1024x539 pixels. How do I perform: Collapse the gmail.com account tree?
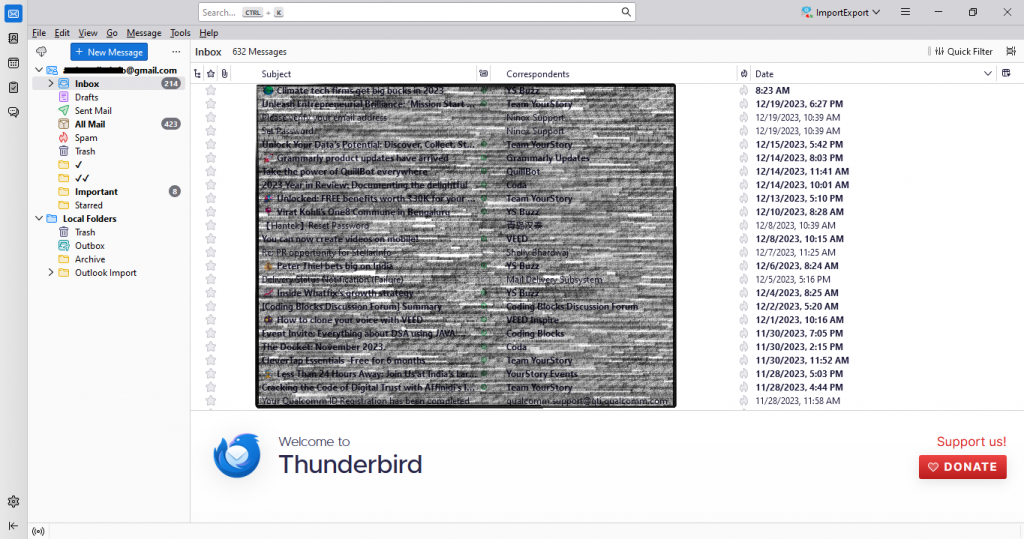[39, 70]
